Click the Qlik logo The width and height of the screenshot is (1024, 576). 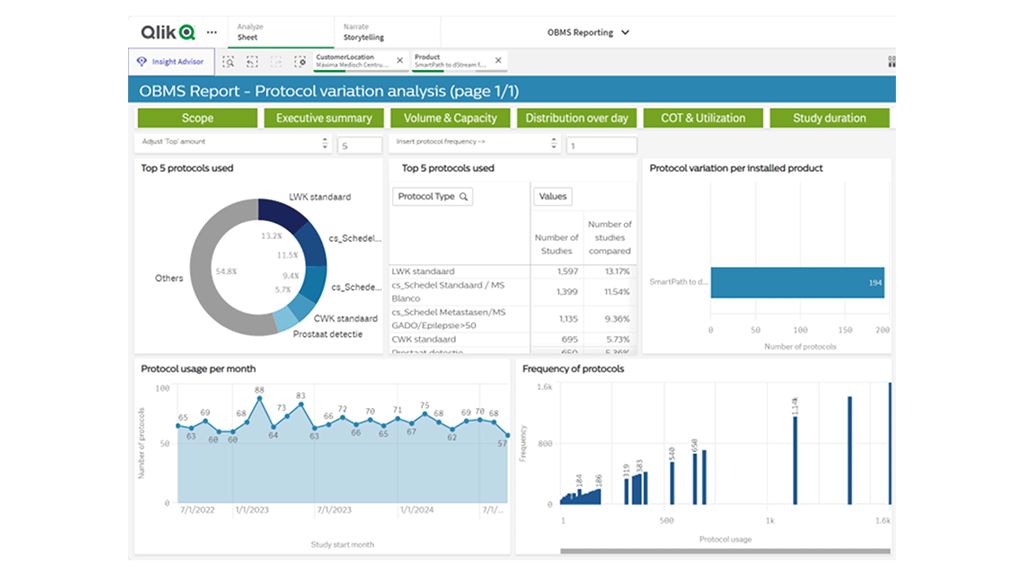pos(168,32)
